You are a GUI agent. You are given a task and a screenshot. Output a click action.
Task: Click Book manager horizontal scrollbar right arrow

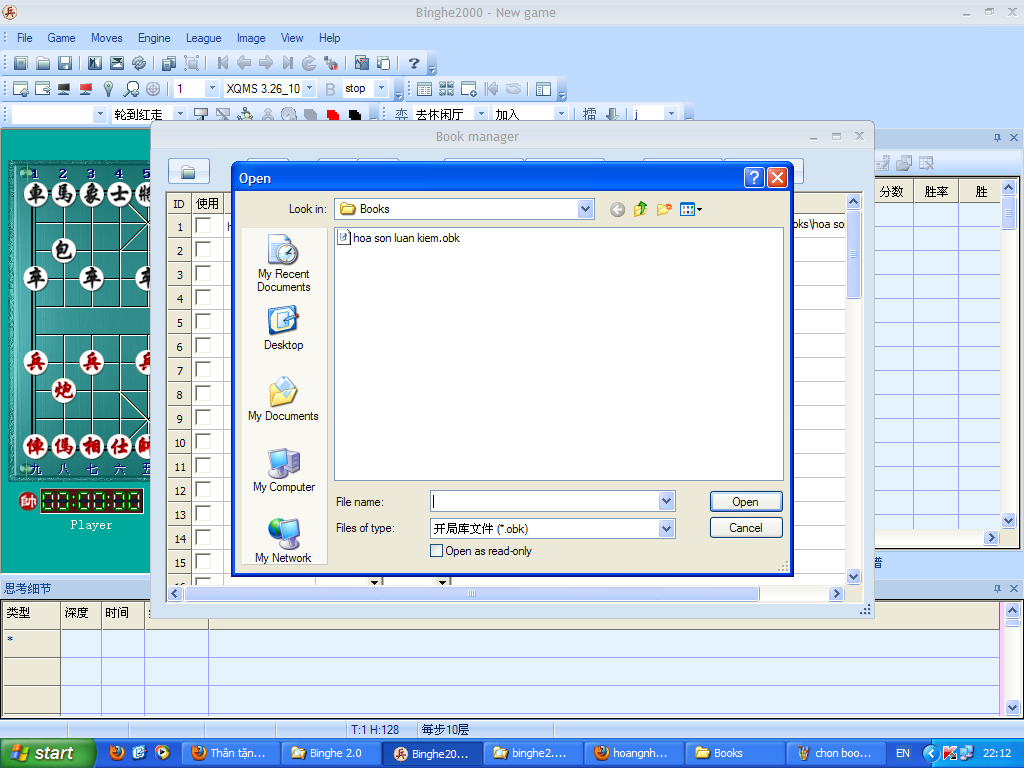point(836,593)
